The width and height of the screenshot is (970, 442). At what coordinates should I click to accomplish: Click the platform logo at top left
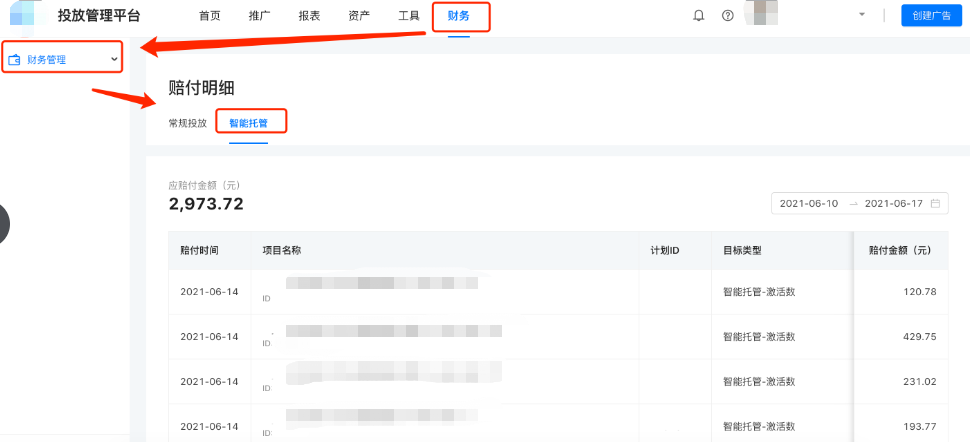26,15
